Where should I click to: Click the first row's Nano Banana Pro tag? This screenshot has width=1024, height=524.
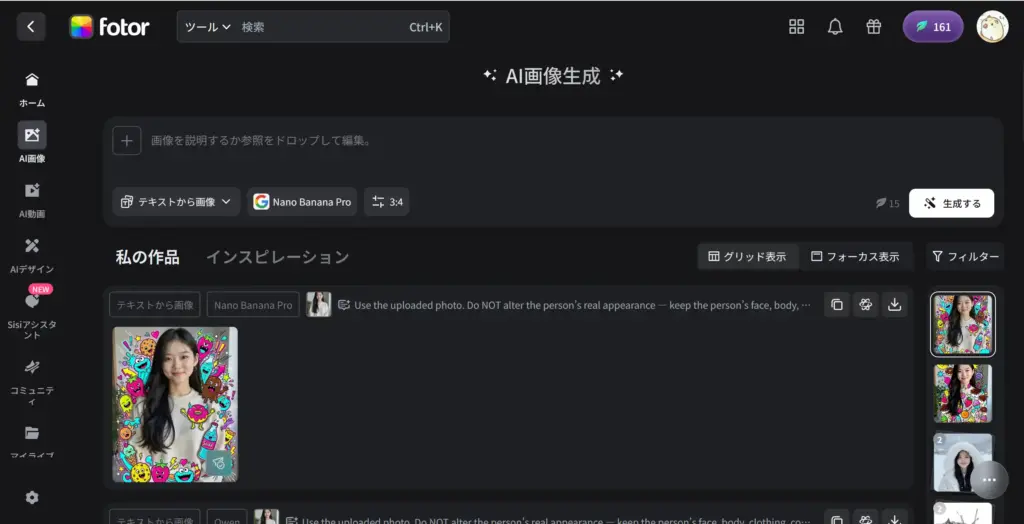[253, 304]
